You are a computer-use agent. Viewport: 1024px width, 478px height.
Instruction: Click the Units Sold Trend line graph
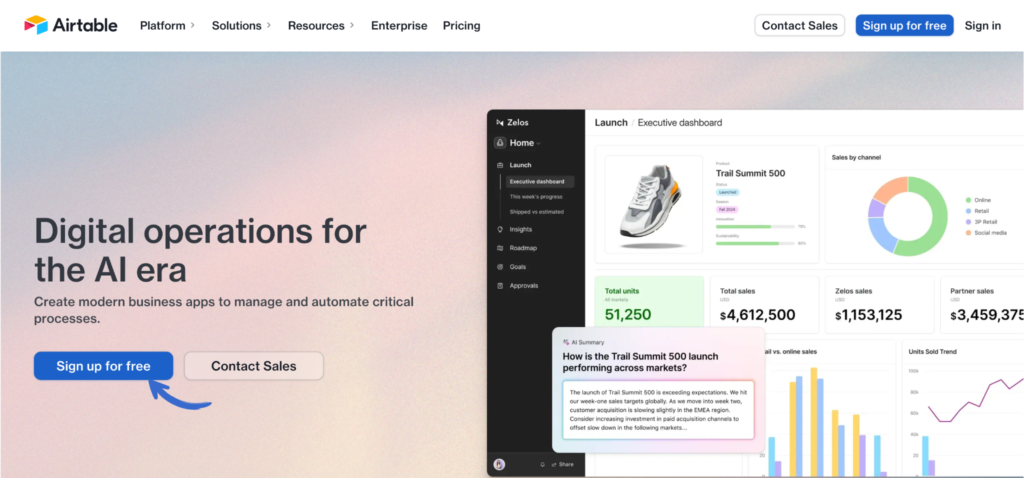(x=976, y=400)
